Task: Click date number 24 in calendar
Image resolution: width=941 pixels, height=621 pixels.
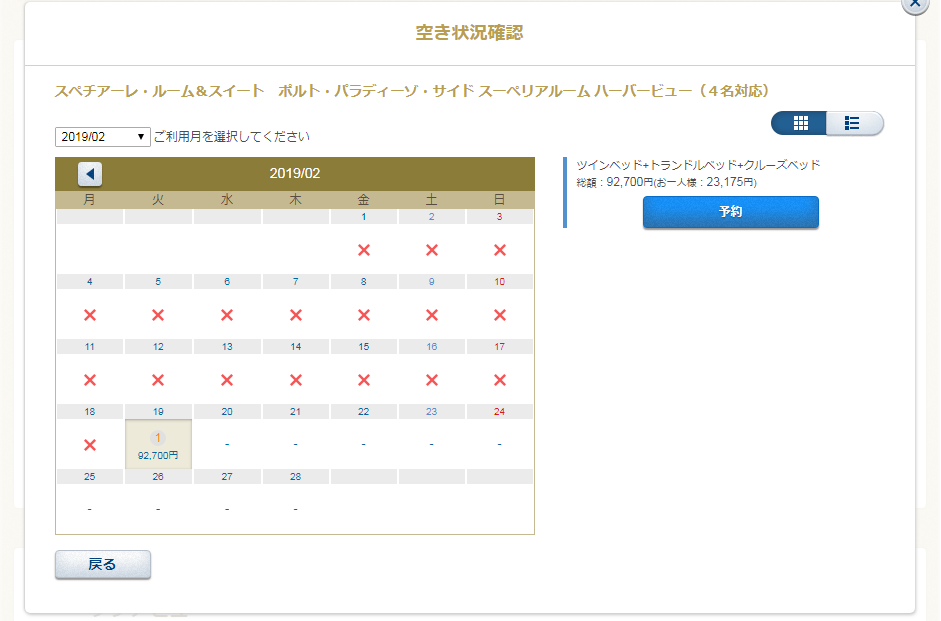Action: click(x=499, y=412)
